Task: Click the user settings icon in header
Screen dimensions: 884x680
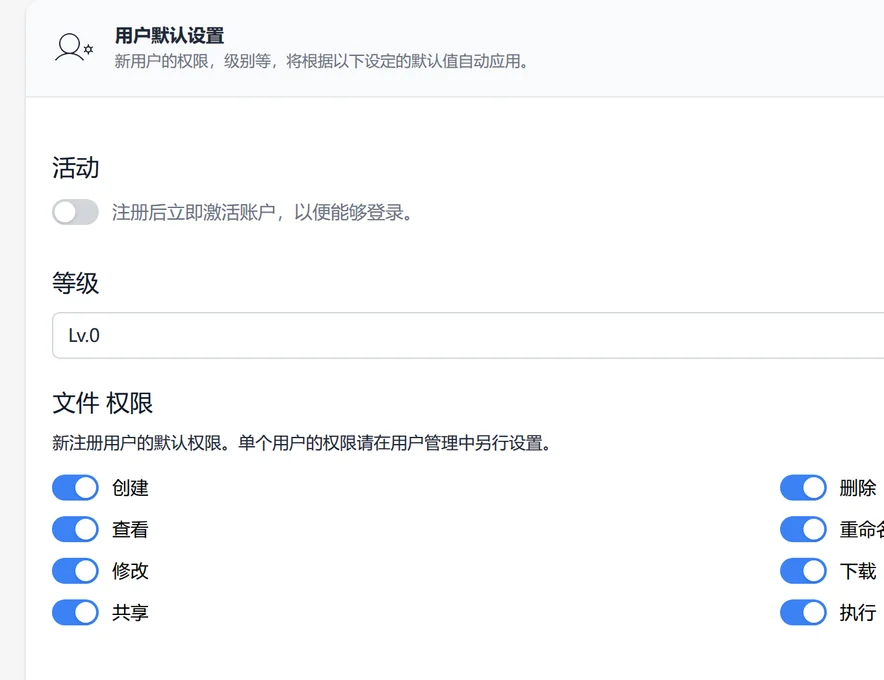Action: click(x=74, y=47)
